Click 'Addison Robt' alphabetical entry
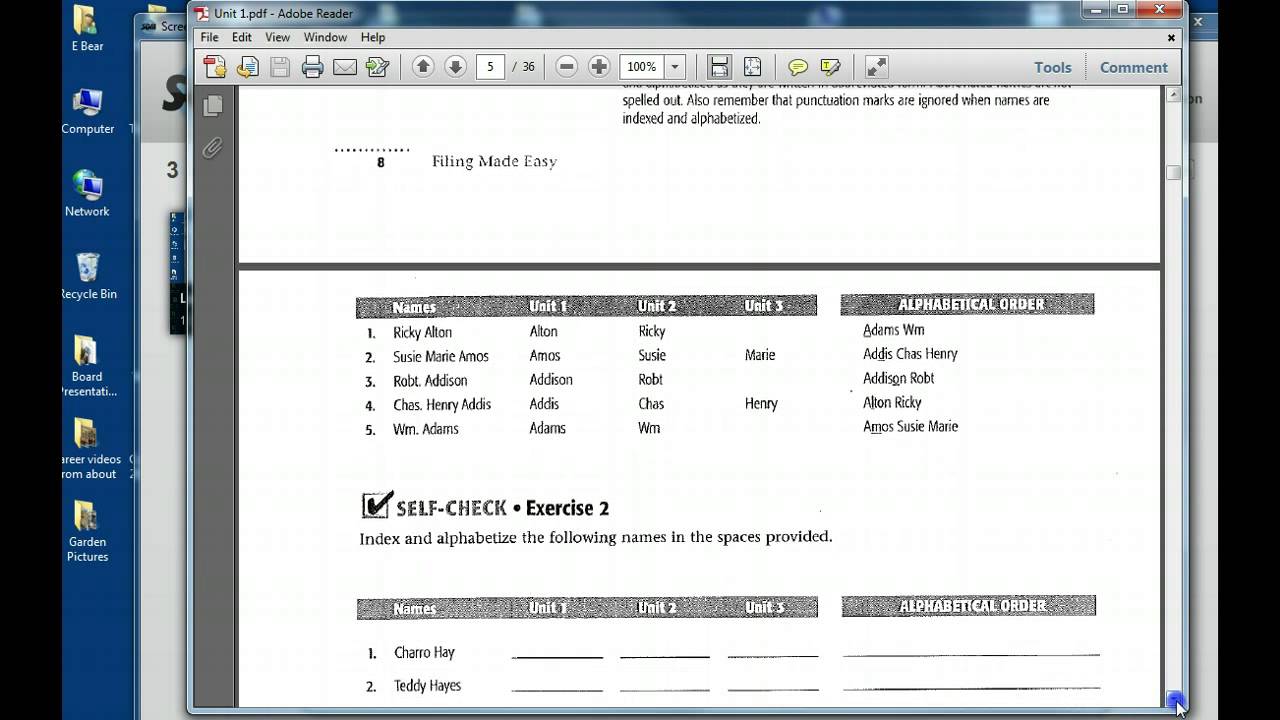Viewport: 1280px width, 720px height. point(898,378)
